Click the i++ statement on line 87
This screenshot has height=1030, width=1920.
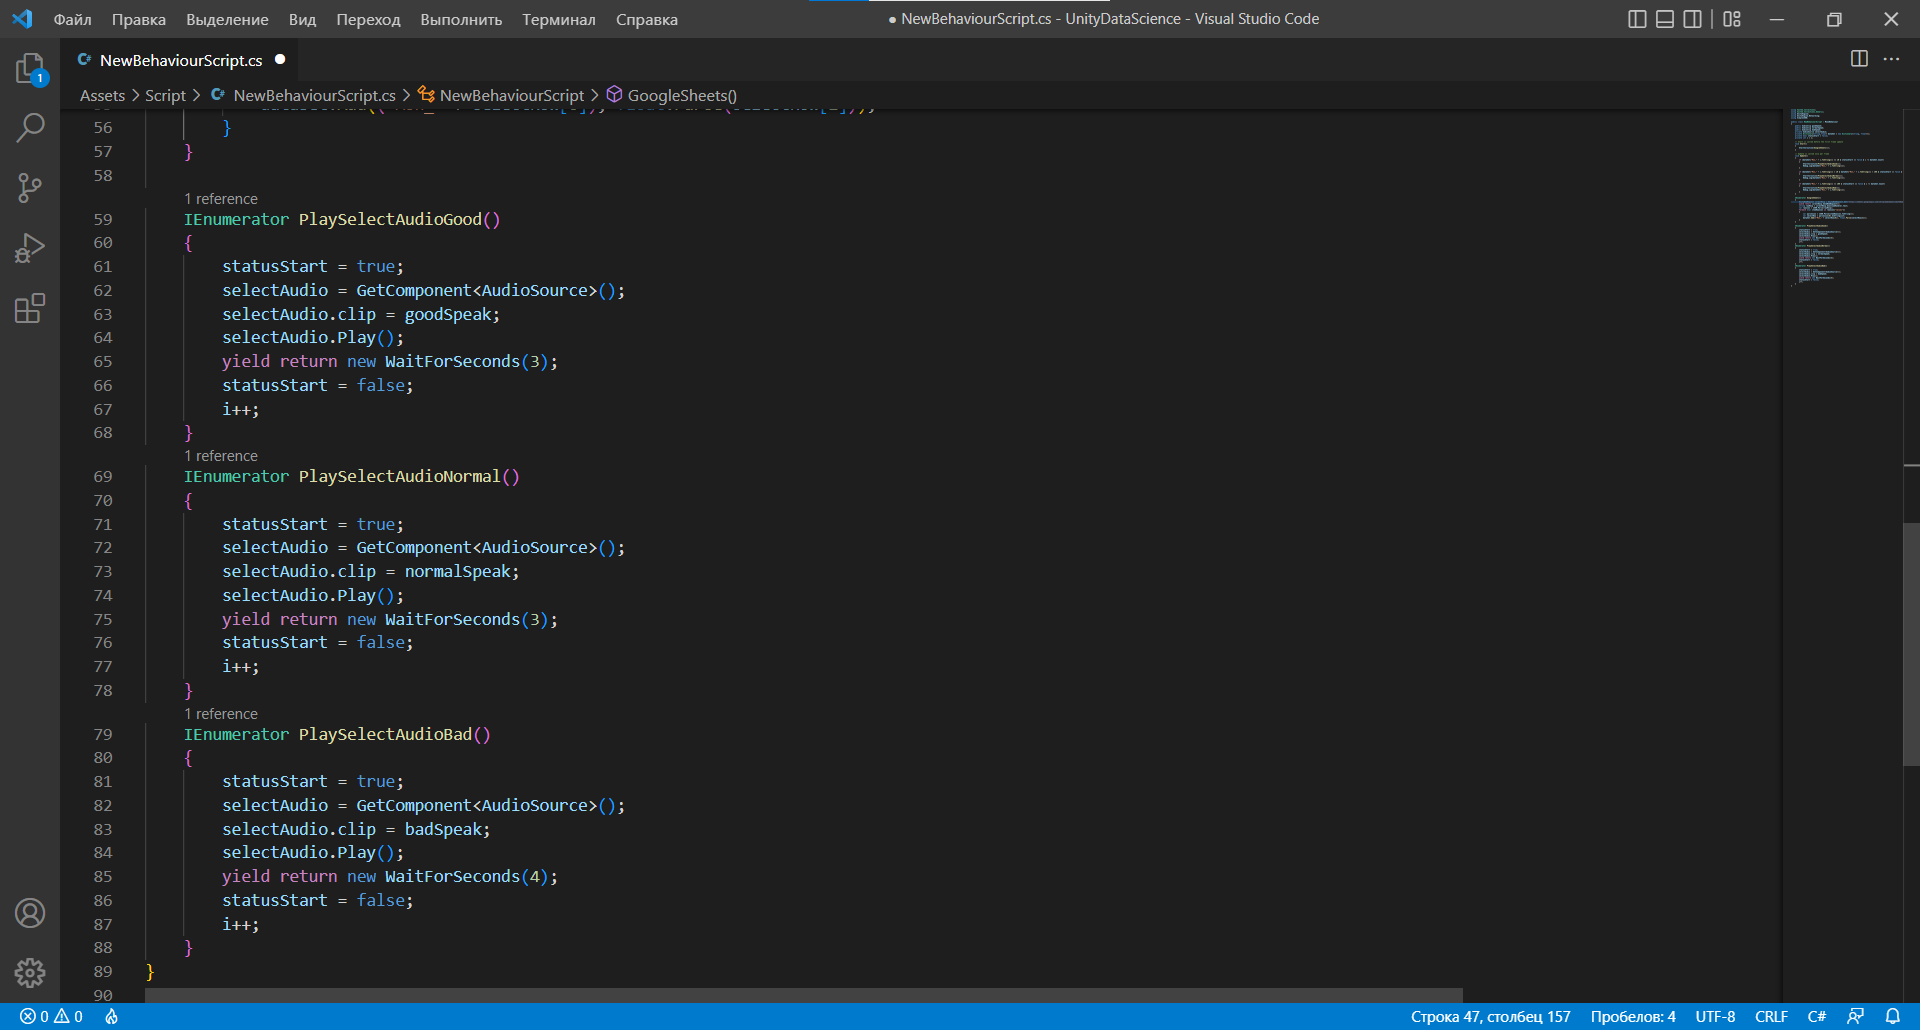(240, 924)
